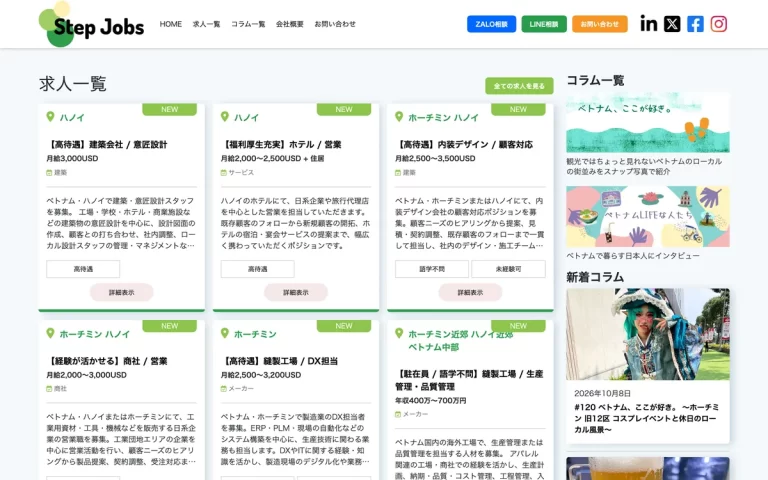Open the Instagram icon
The width and height of the screenshot is (768, 480).
coord(719,24)
